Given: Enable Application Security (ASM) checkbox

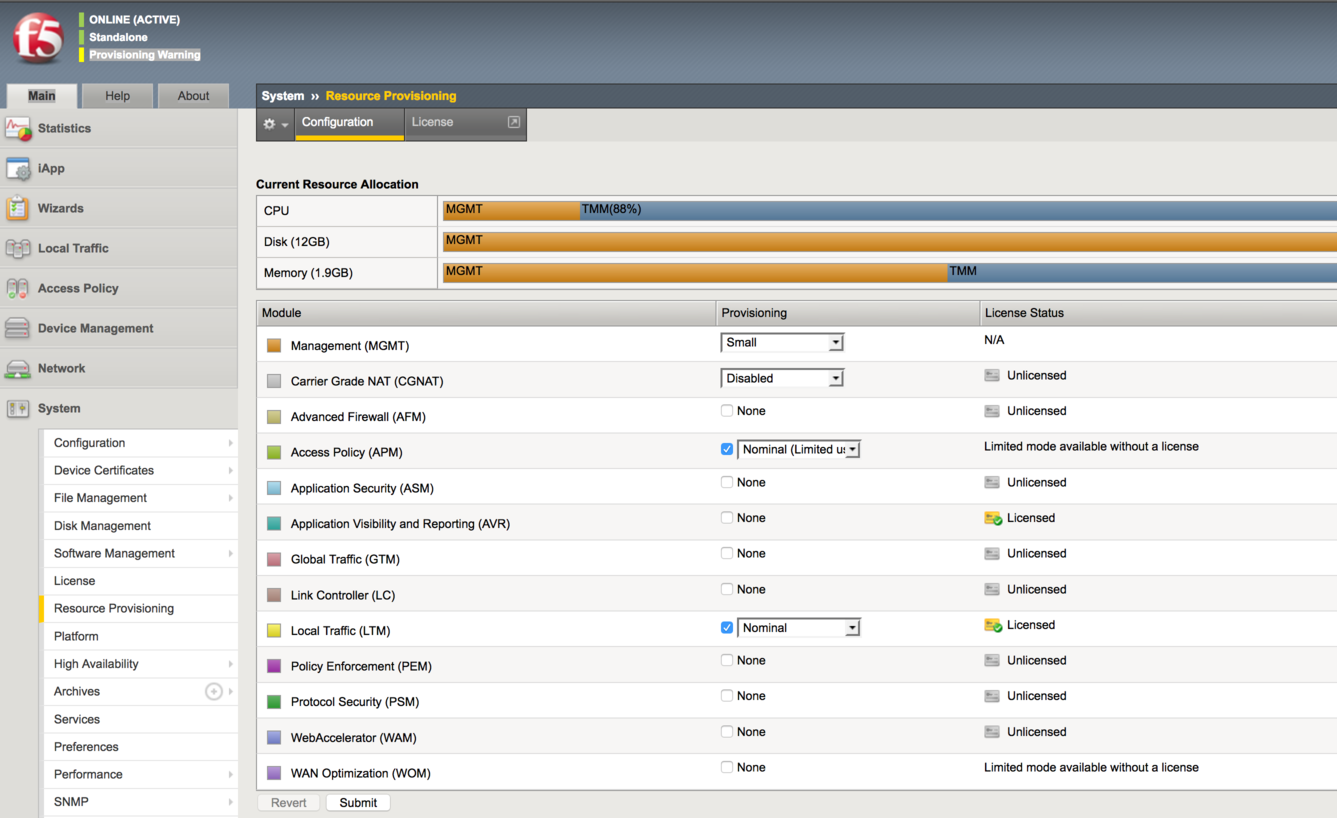Looking at the screenshot, I should [727, 482].
